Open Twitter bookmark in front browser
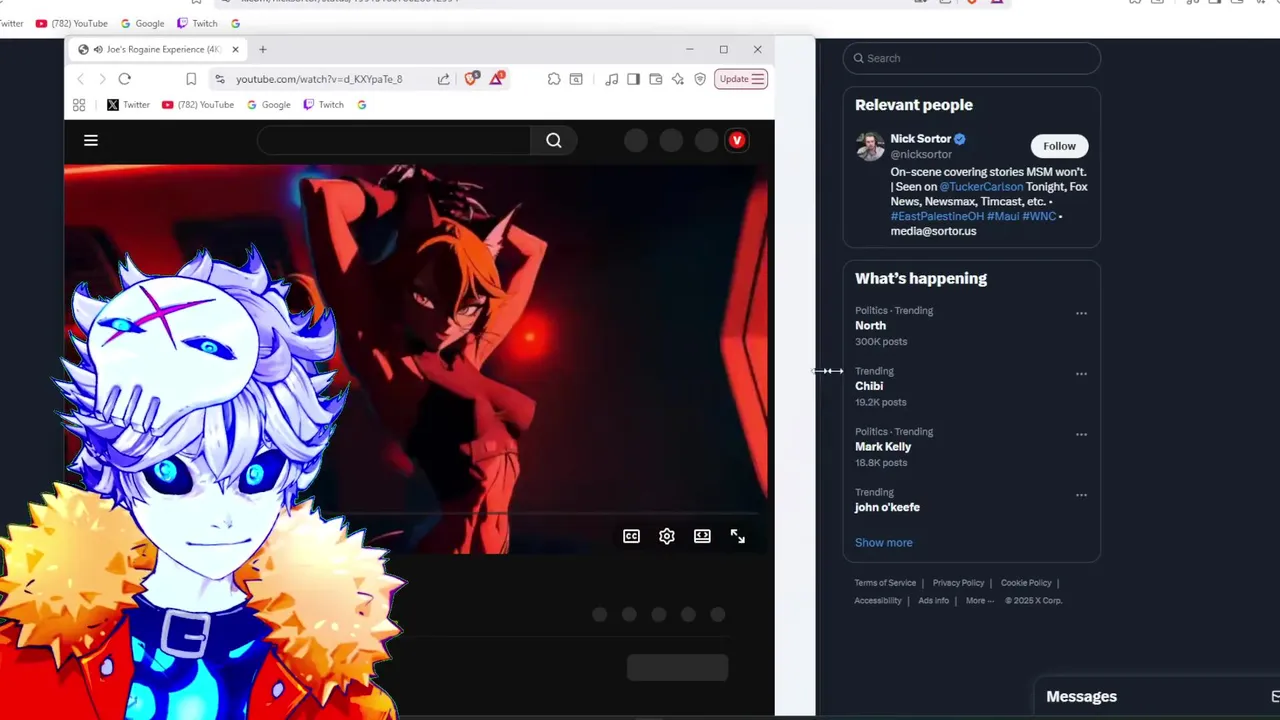The width and height of the screenshot is (1280, 720). [128, 104]
